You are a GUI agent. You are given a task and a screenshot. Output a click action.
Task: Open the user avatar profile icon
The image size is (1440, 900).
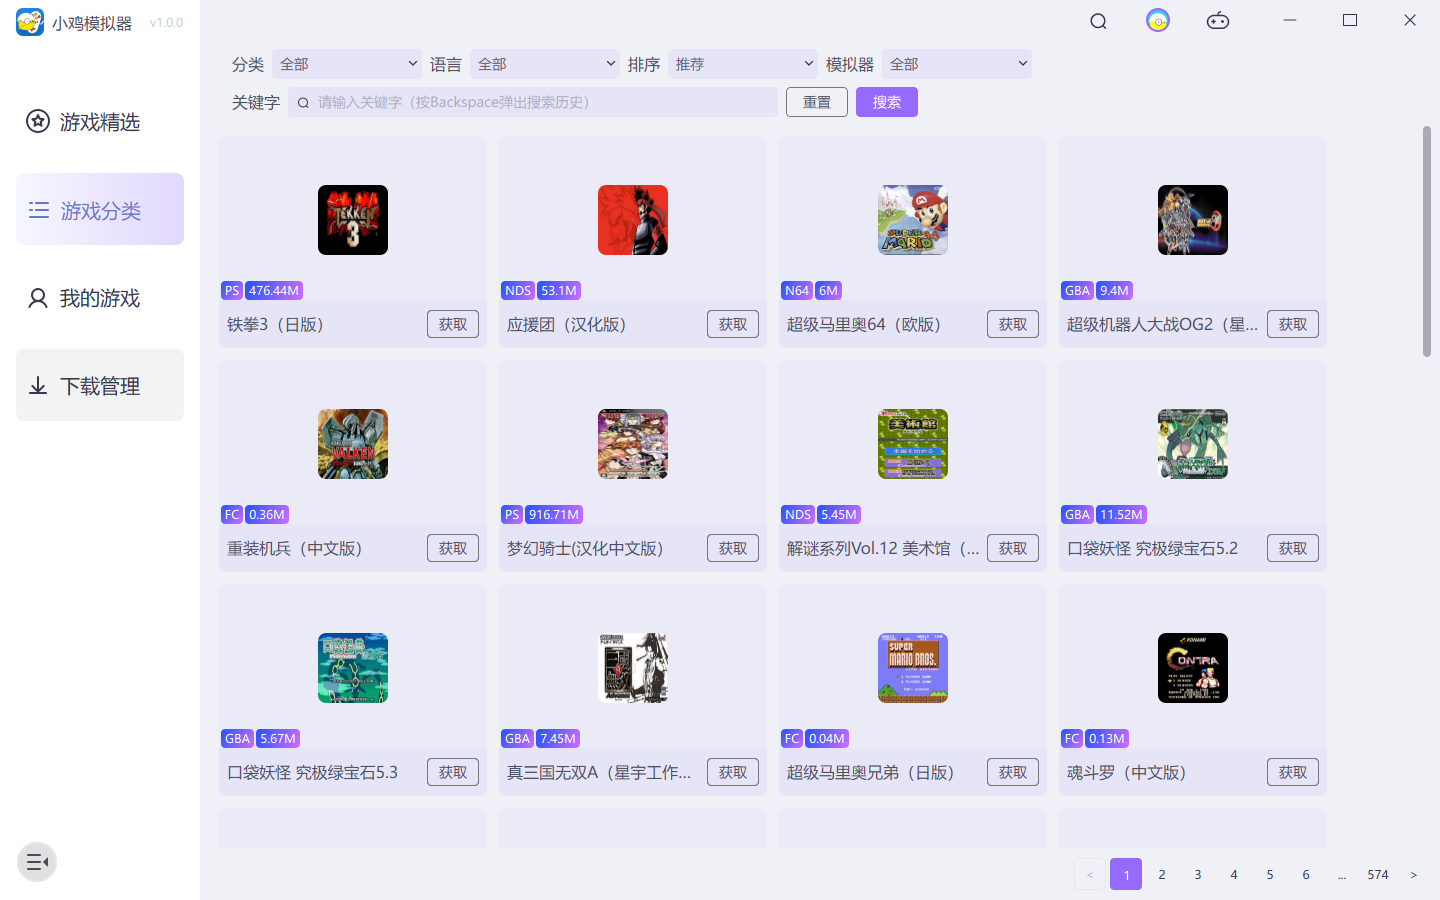(x=1158, y=21)
